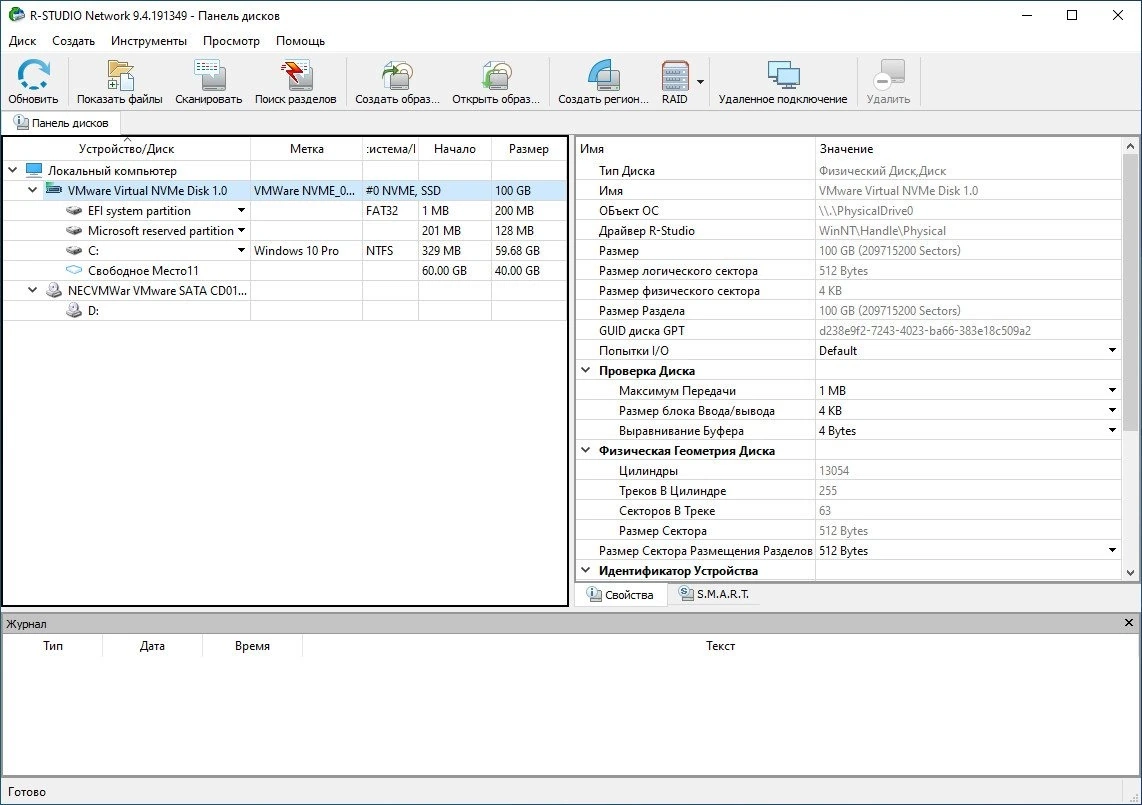The width and height of the screenshot is (1142, 805).
Task: Select GUID диска GPT value
Action: coord(924,331)
